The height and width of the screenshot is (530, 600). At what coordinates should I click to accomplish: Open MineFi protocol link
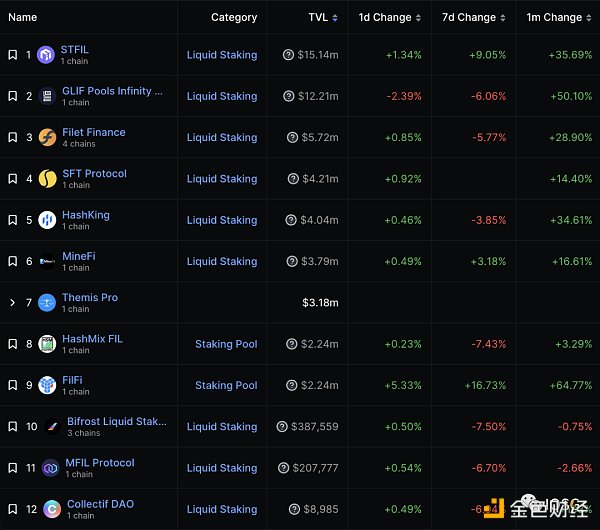(x=79, y=256)
